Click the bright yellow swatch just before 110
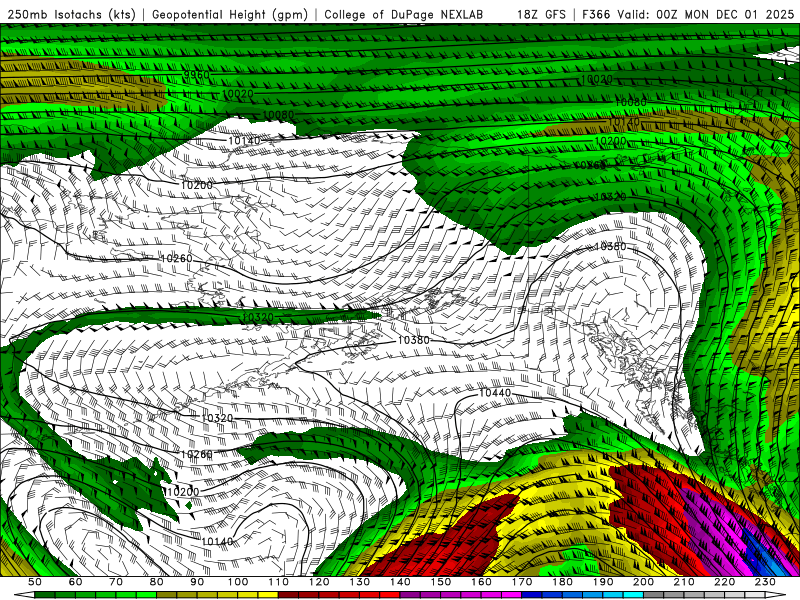This screenshot has width=800, height=600. click(x=268, y=595)
